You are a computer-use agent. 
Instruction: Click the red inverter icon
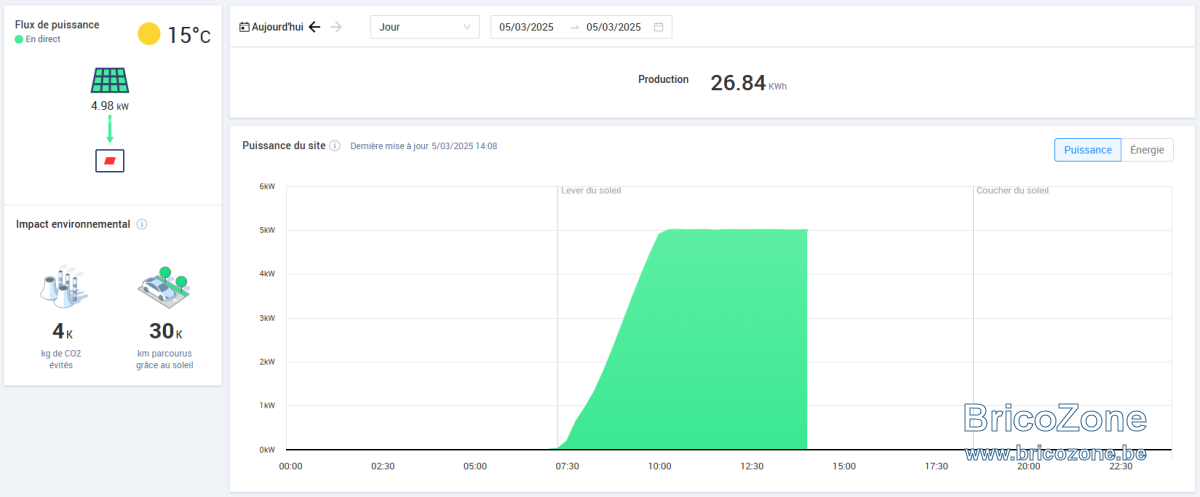110,161
